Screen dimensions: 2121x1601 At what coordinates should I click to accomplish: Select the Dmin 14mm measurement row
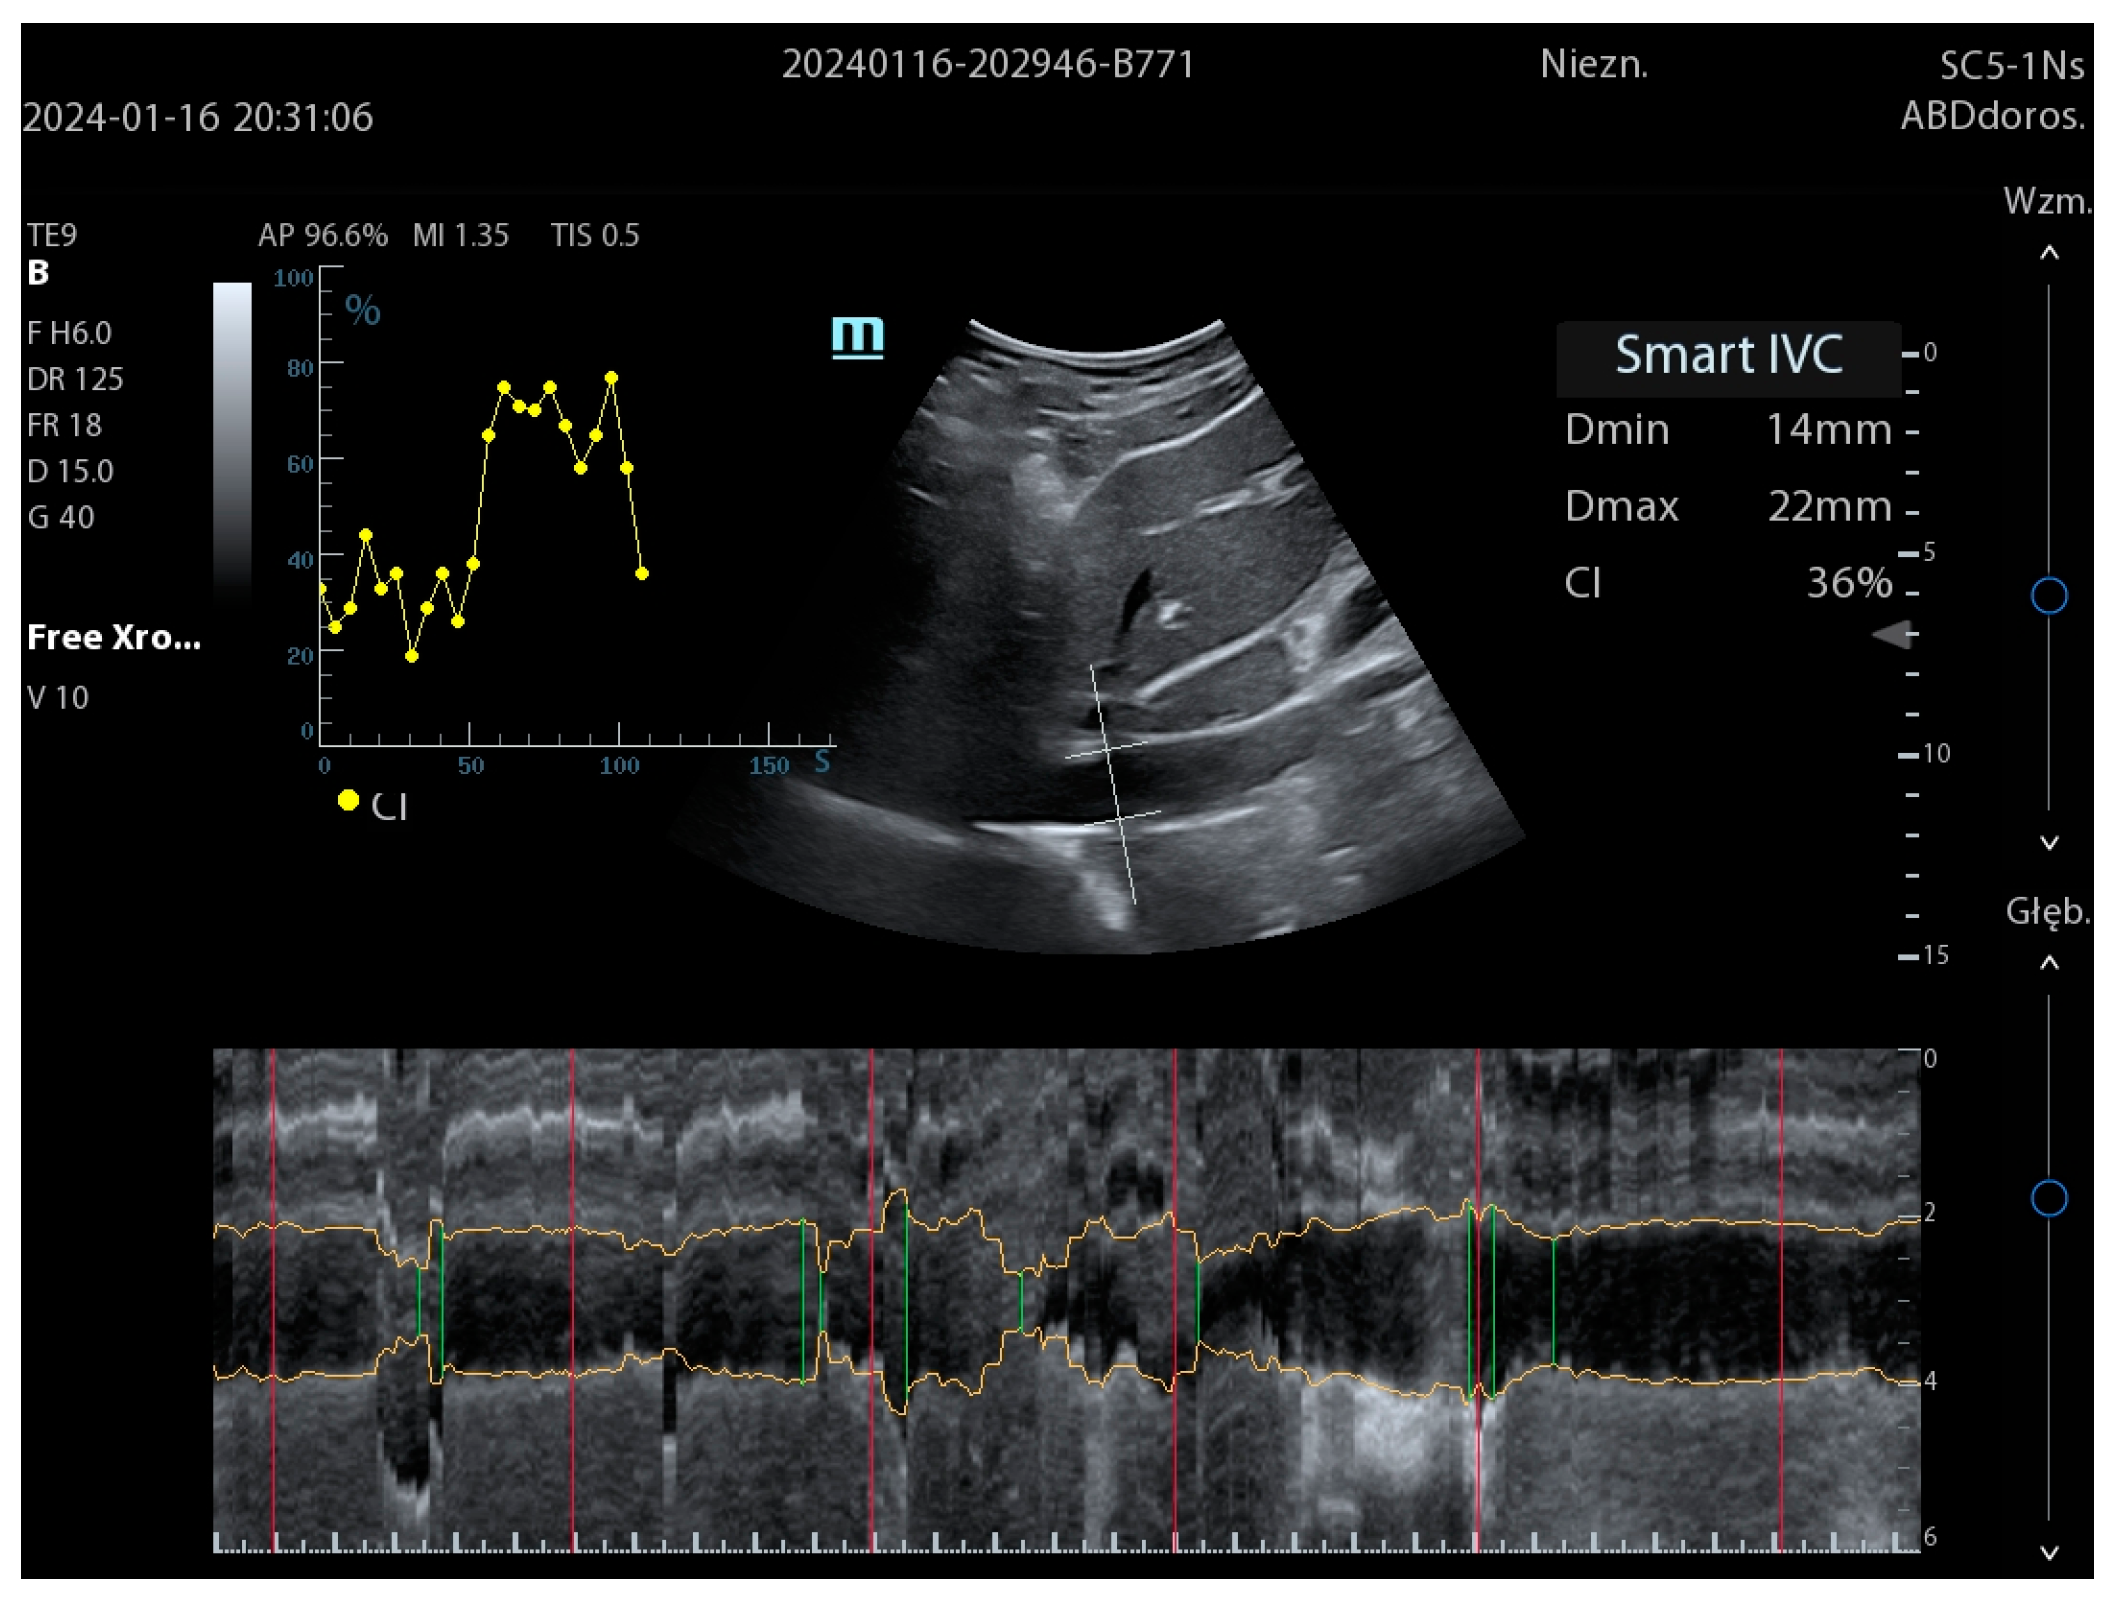pyautogui.click(x=1727, y=430)
